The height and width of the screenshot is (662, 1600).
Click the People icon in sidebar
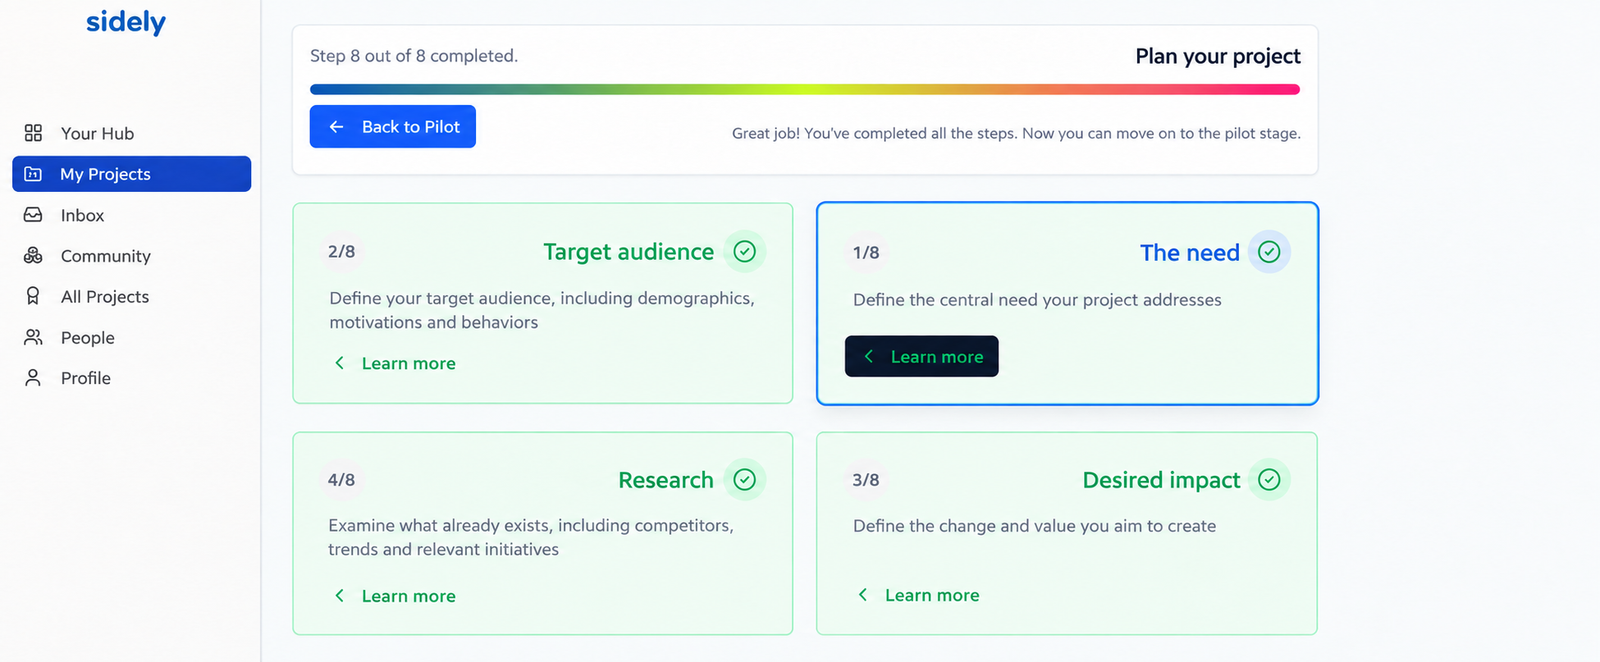coord(33,337)
